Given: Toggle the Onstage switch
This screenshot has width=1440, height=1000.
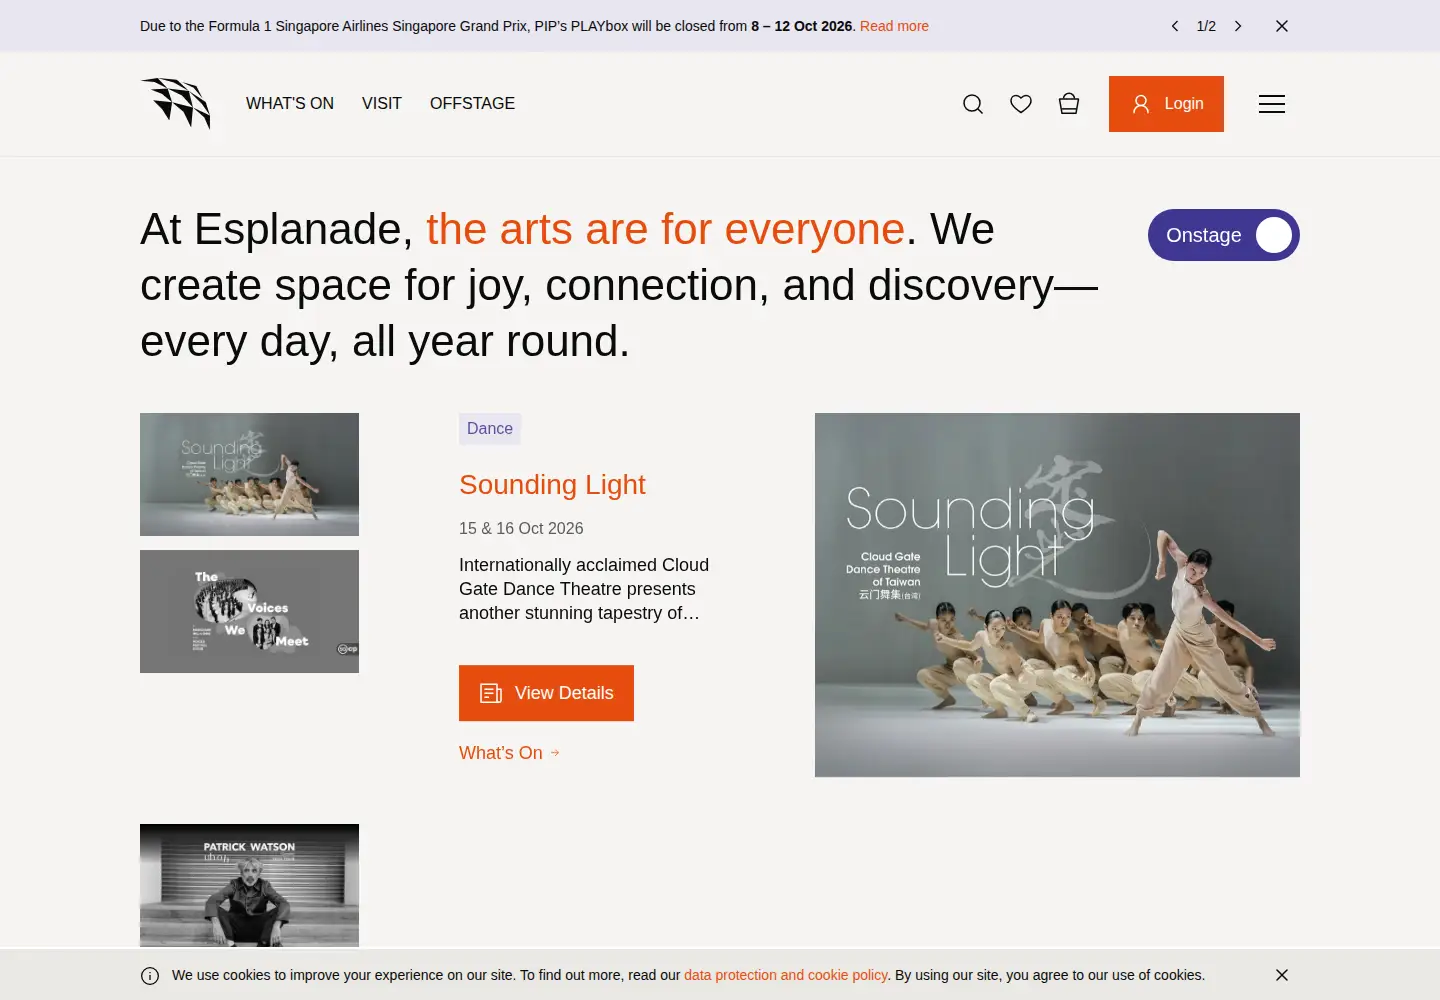Looking at the screenshot, I should pyautogui.click(x=1224, y=235).
